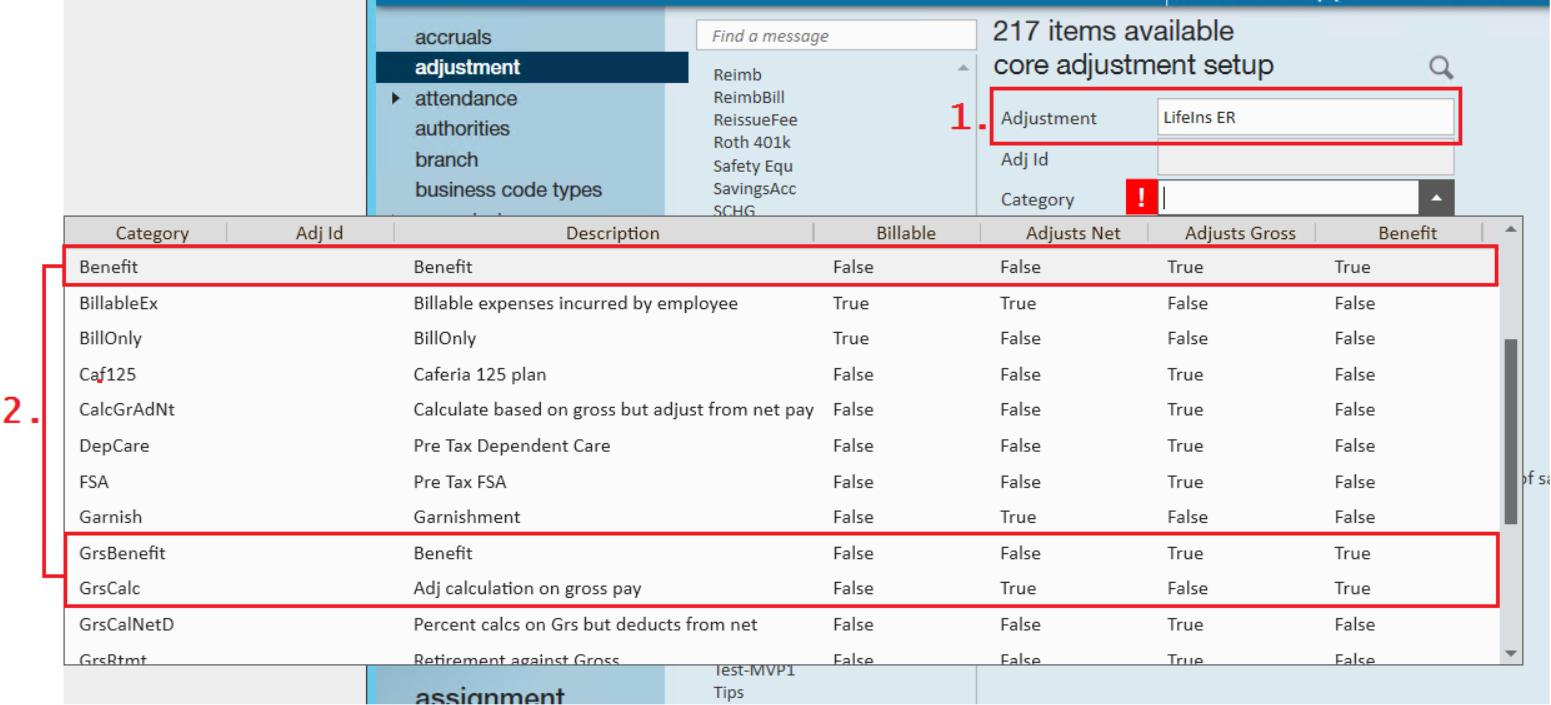
Task: Select accruals in the sidebar
Action: pos(453,37)
